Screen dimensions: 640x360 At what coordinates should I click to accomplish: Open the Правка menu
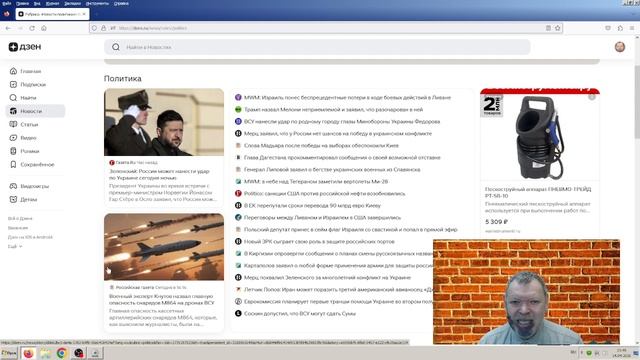click(x=22, y=3)
